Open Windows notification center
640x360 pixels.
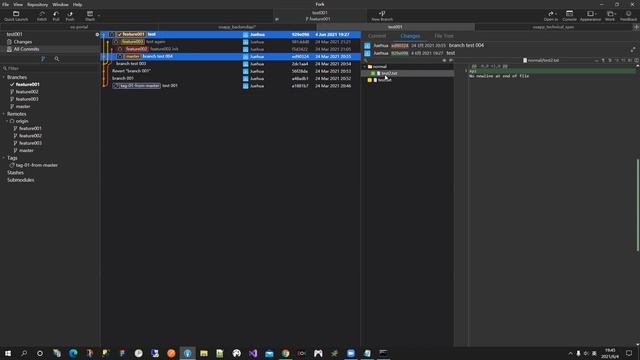[629, 353]
